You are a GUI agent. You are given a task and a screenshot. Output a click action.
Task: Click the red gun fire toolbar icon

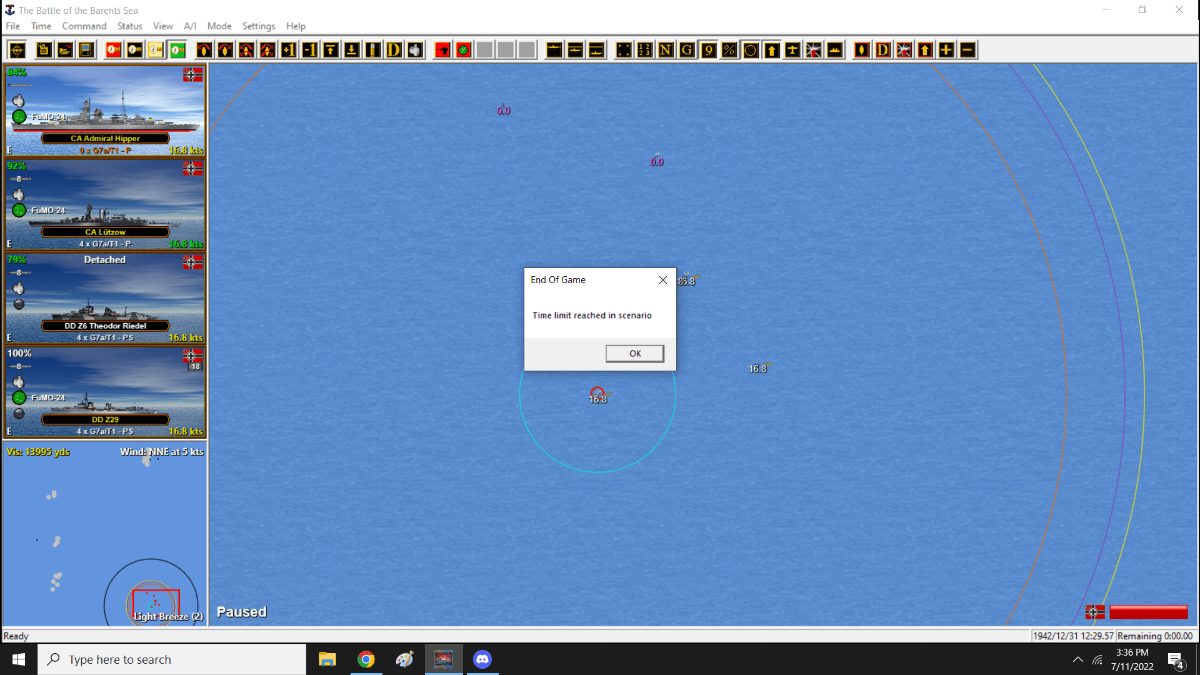[443, 50]
